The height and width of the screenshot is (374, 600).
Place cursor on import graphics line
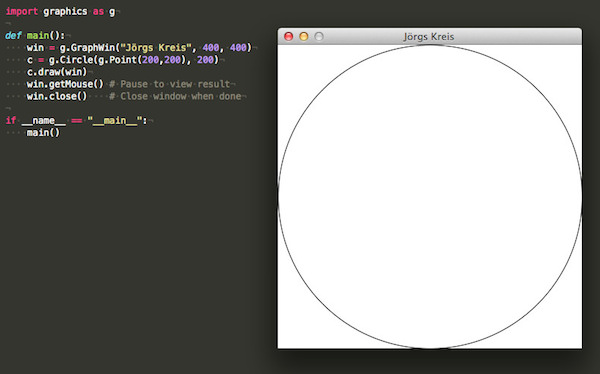click(60, 11)
